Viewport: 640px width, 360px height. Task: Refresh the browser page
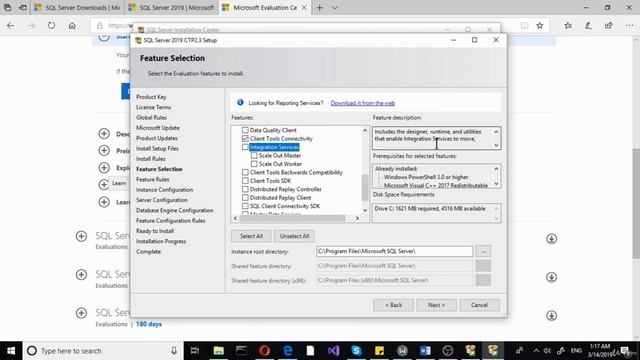[51, 25]
